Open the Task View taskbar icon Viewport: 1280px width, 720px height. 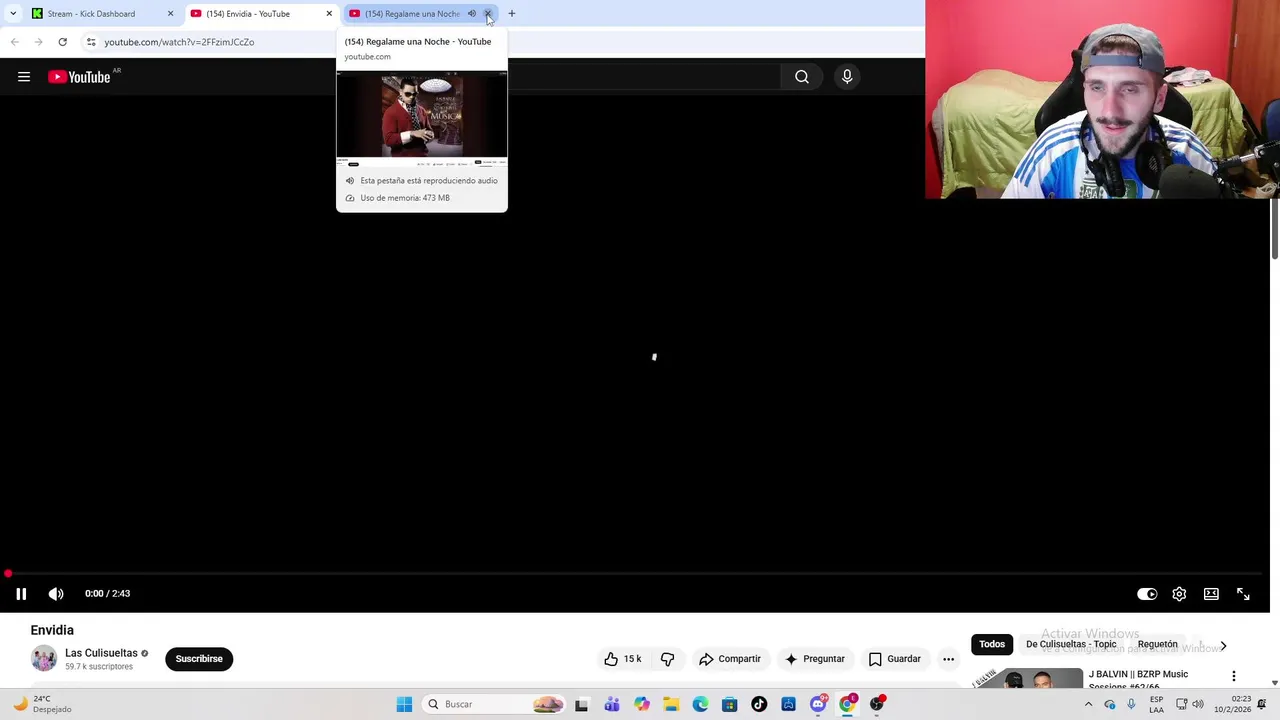[582, 705]
